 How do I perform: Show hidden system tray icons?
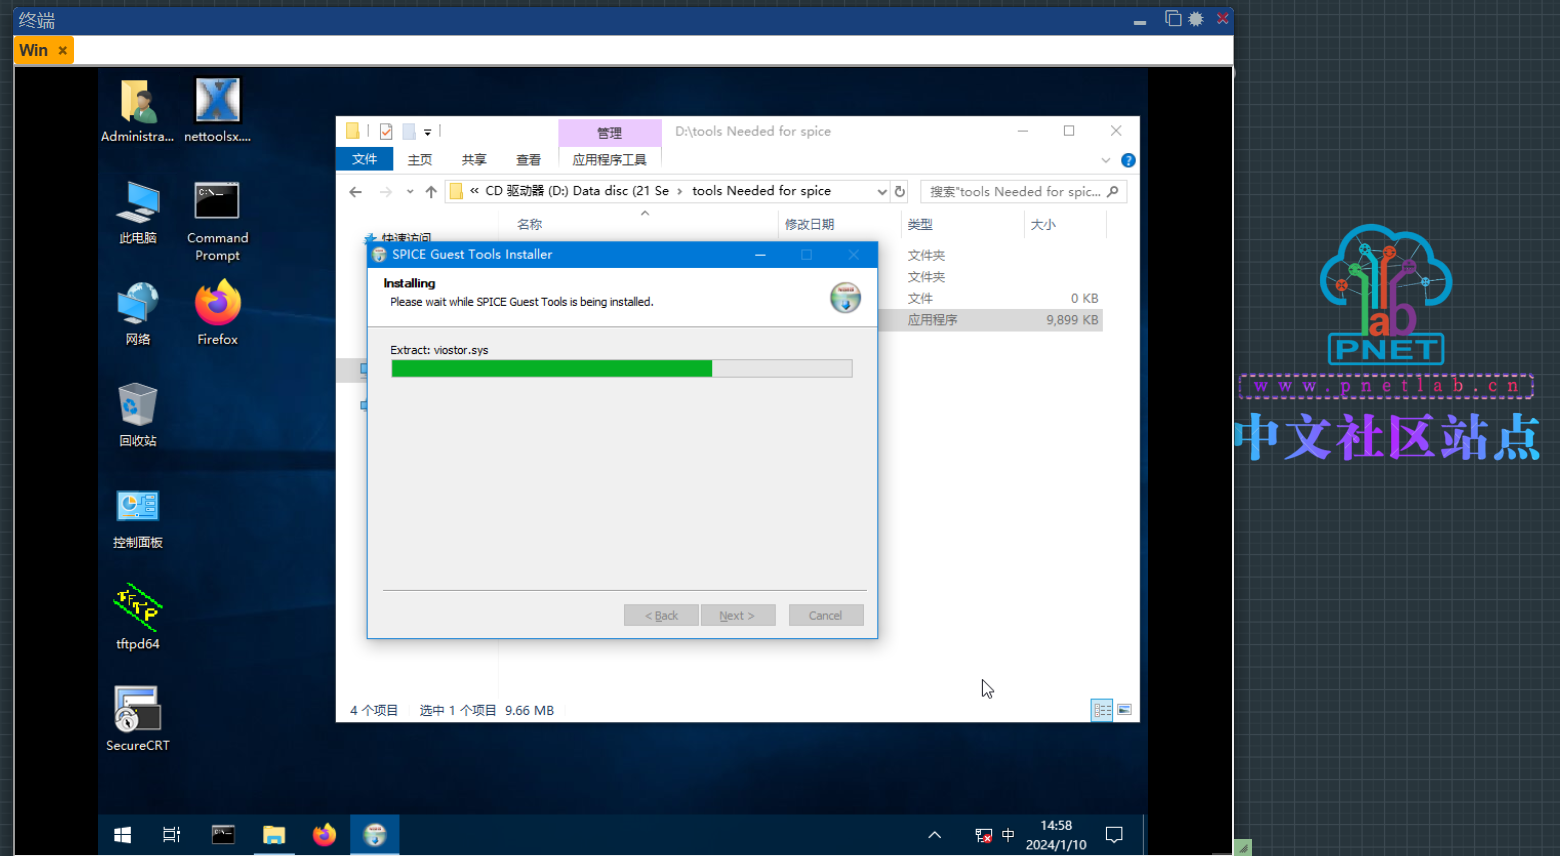(x=934, y=835)
